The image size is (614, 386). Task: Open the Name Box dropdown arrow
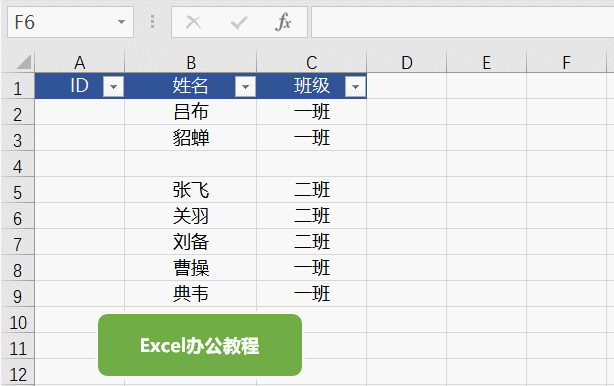point(121,22)
